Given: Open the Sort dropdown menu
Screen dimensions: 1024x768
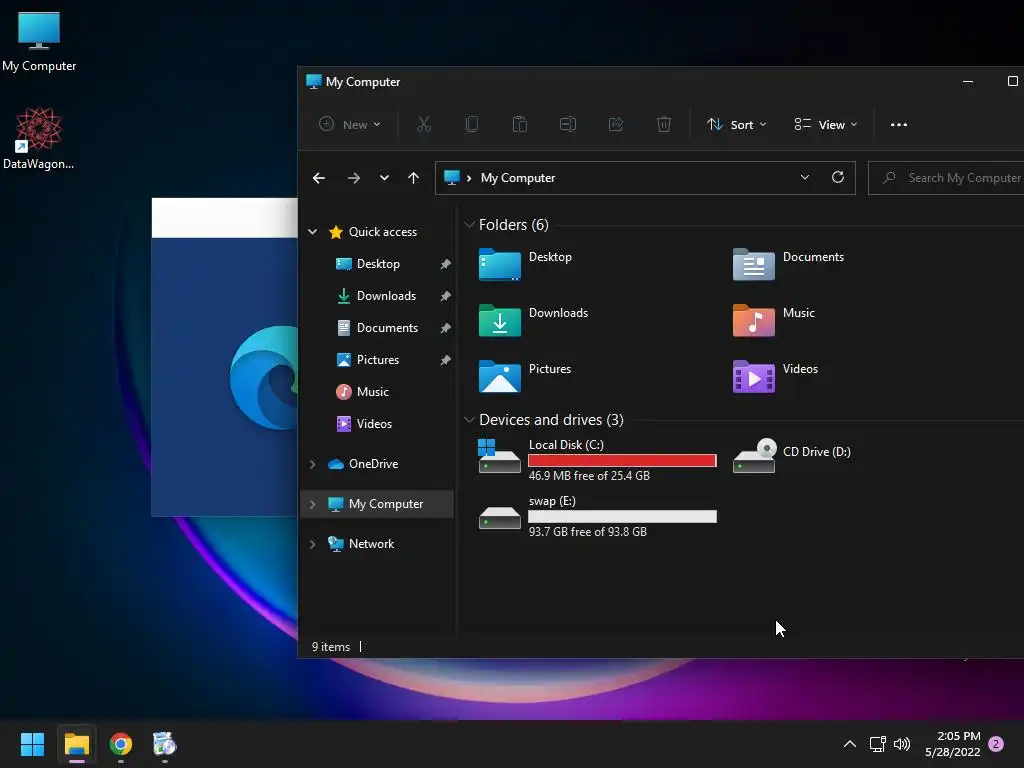Looking at the screenshot, I should click(x=737, y=124).
